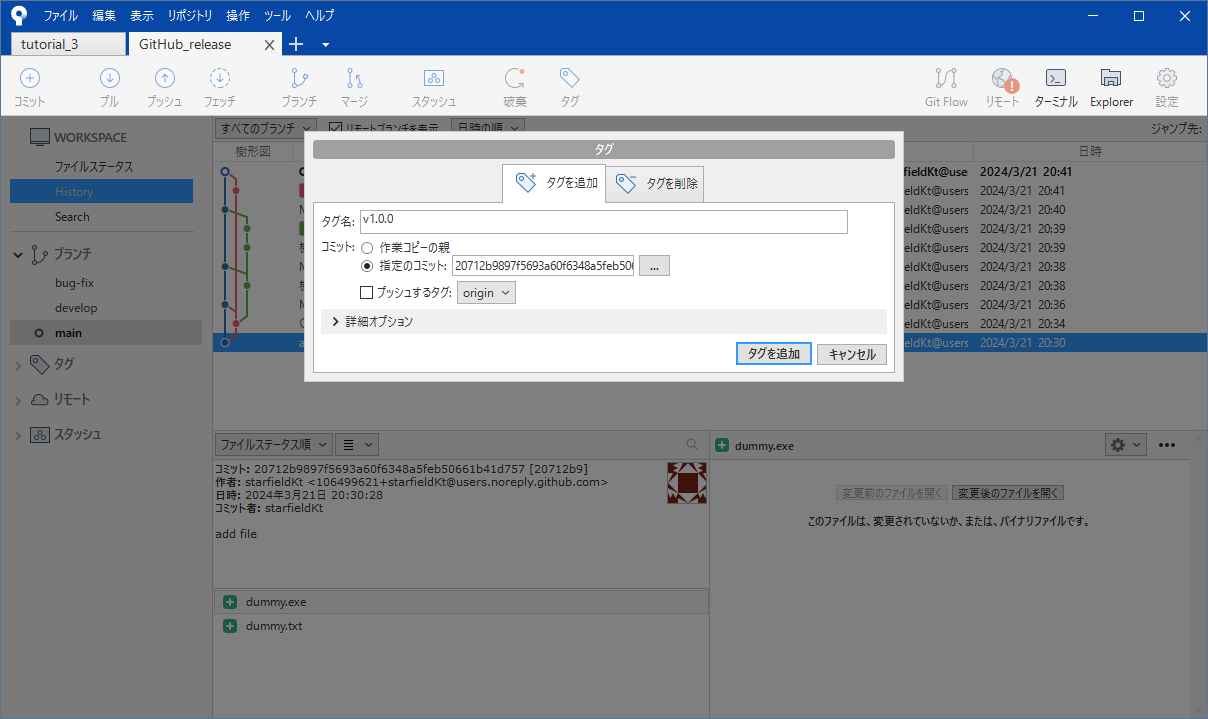Click the three-dot more options icon
The height and width of the screenshot is (719, 1208).
[x=1166, y=445]
